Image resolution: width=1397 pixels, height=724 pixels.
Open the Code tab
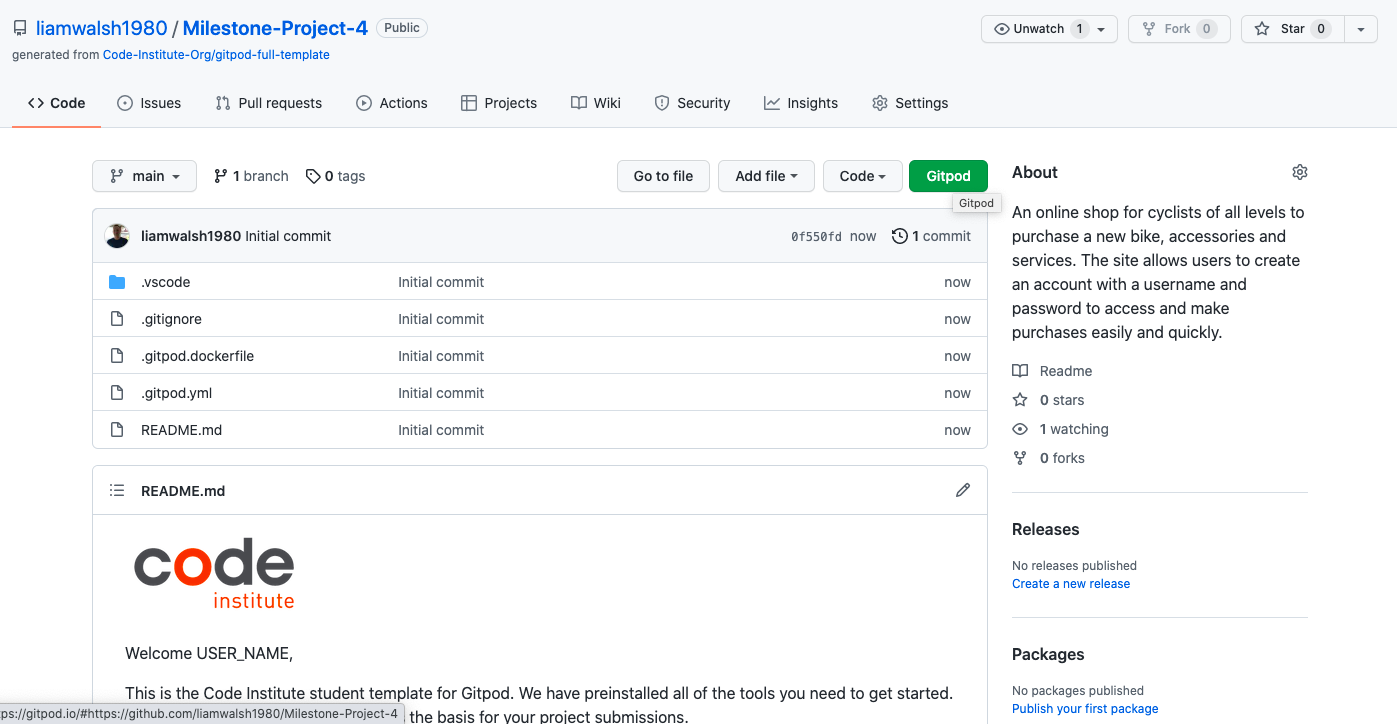click(56, 103)
